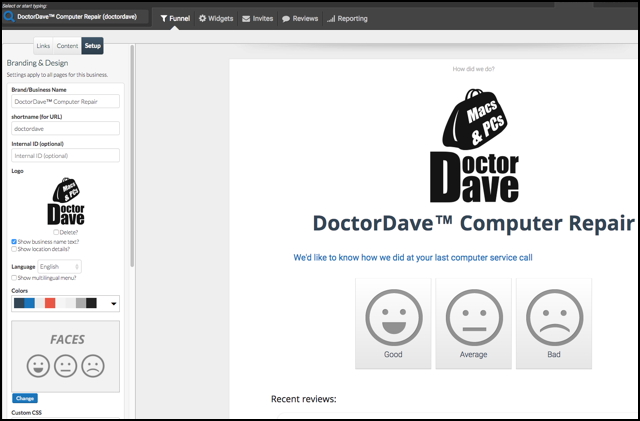Open the business selector DoctorDave dropdown
This screenshot has height=421, width=640.
pos(77,17)
